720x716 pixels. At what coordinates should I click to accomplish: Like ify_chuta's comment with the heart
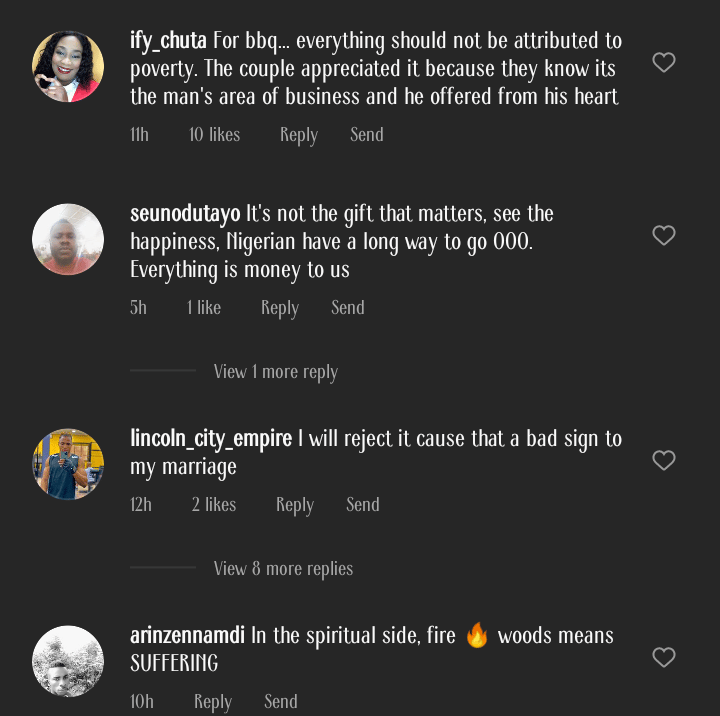[x=664, y=63]
